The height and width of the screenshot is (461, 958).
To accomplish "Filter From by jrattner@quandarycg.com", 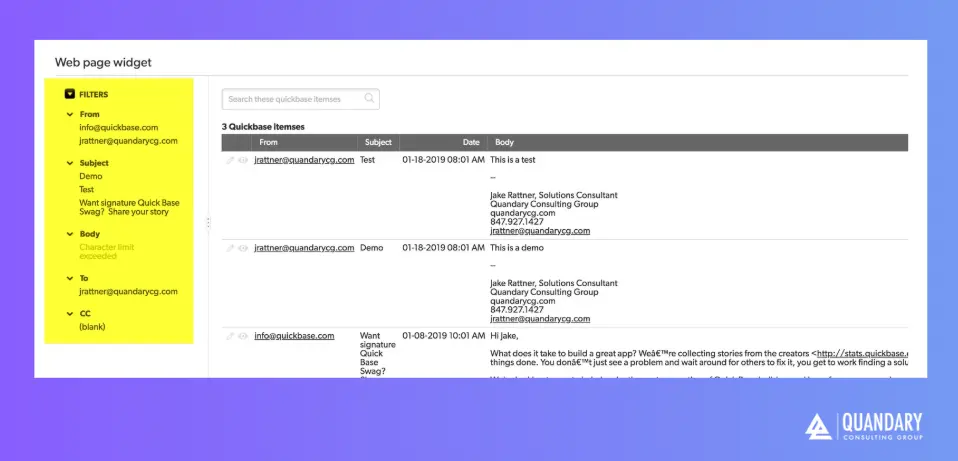I will point(128,141).
